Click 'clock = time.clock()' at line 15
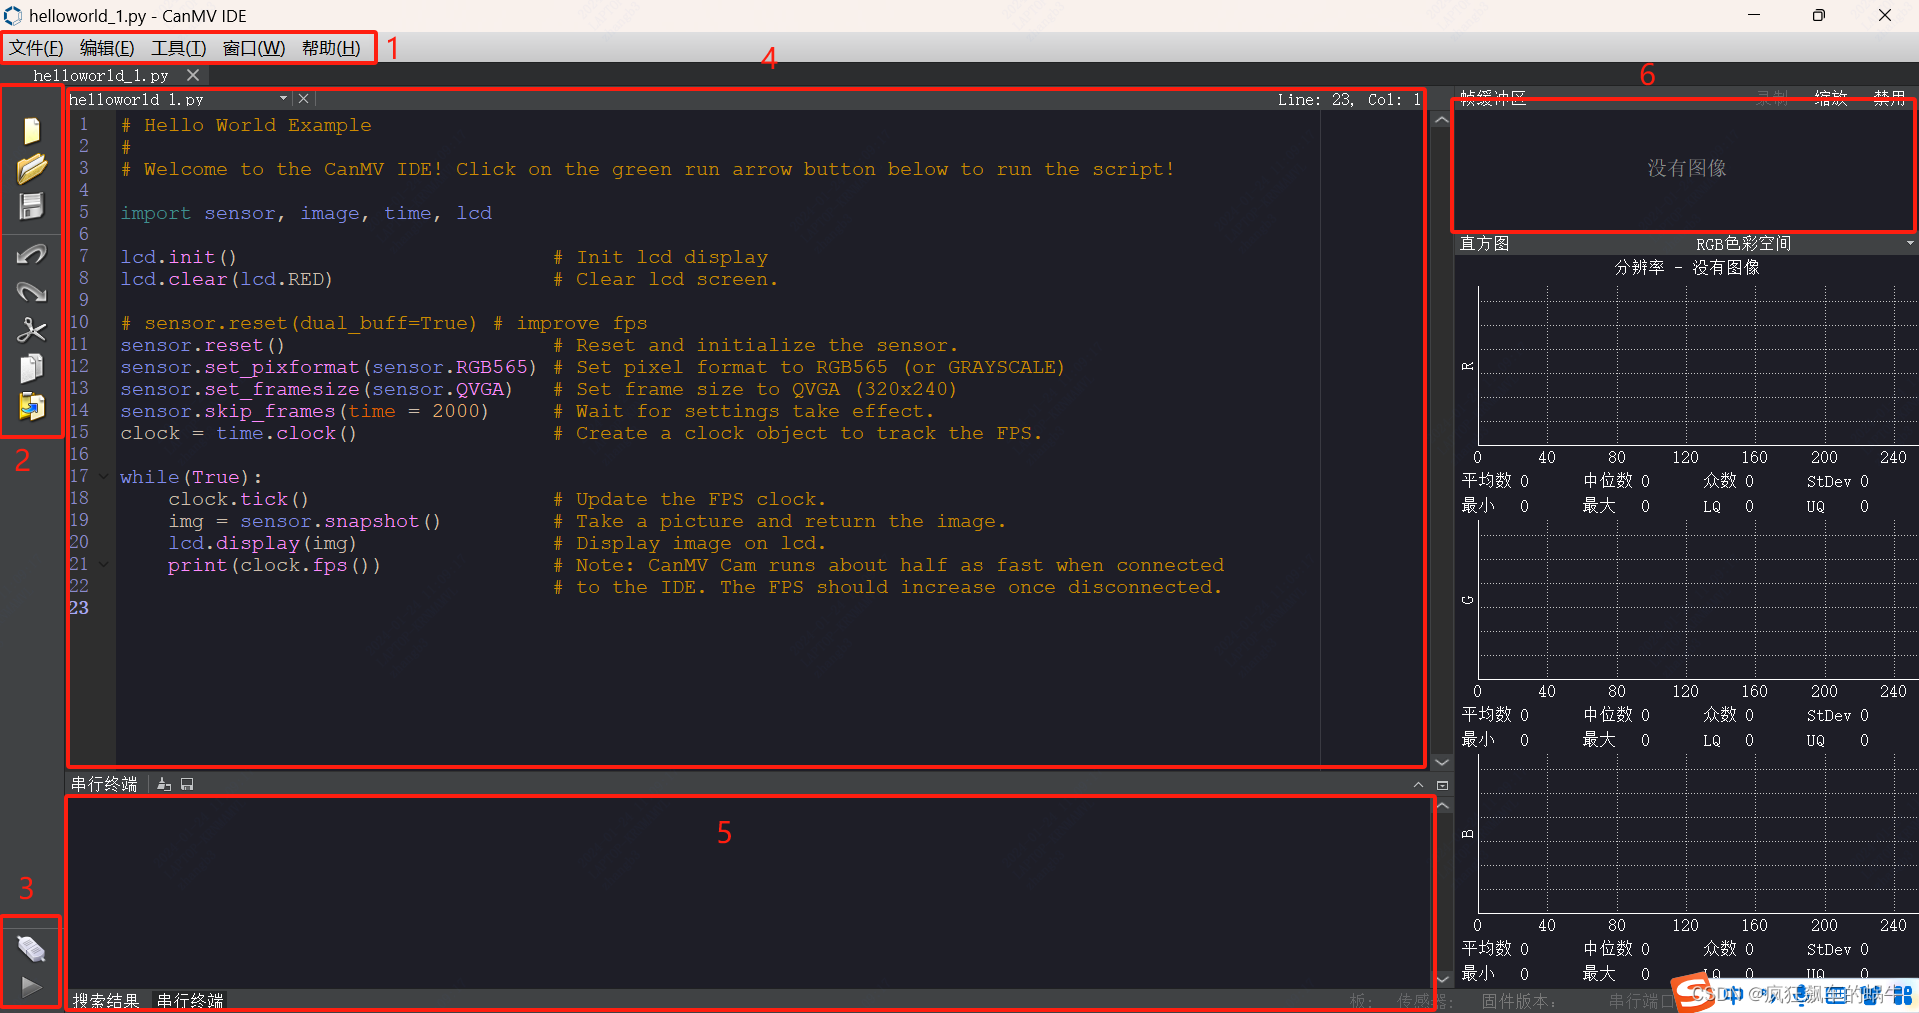The image size is (1919, 1013). [238, 433]
